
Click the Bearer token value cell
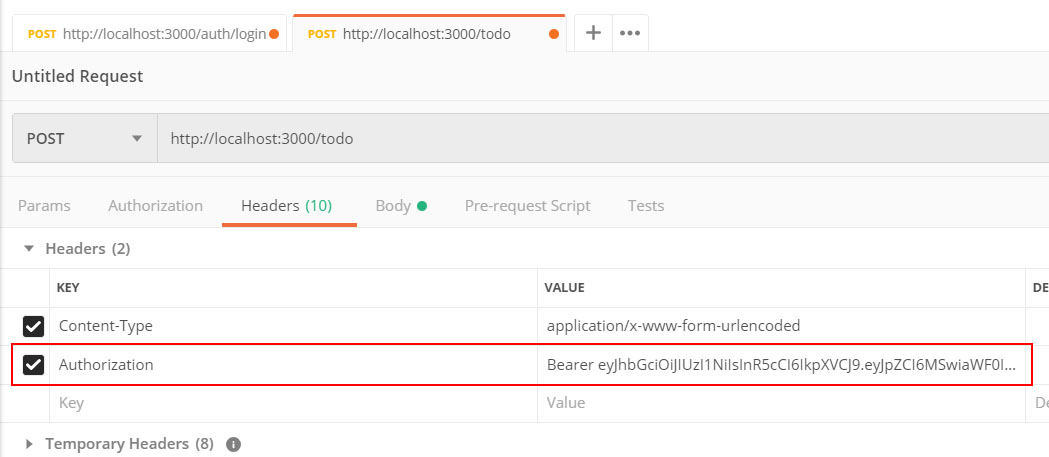pos(781,365)
